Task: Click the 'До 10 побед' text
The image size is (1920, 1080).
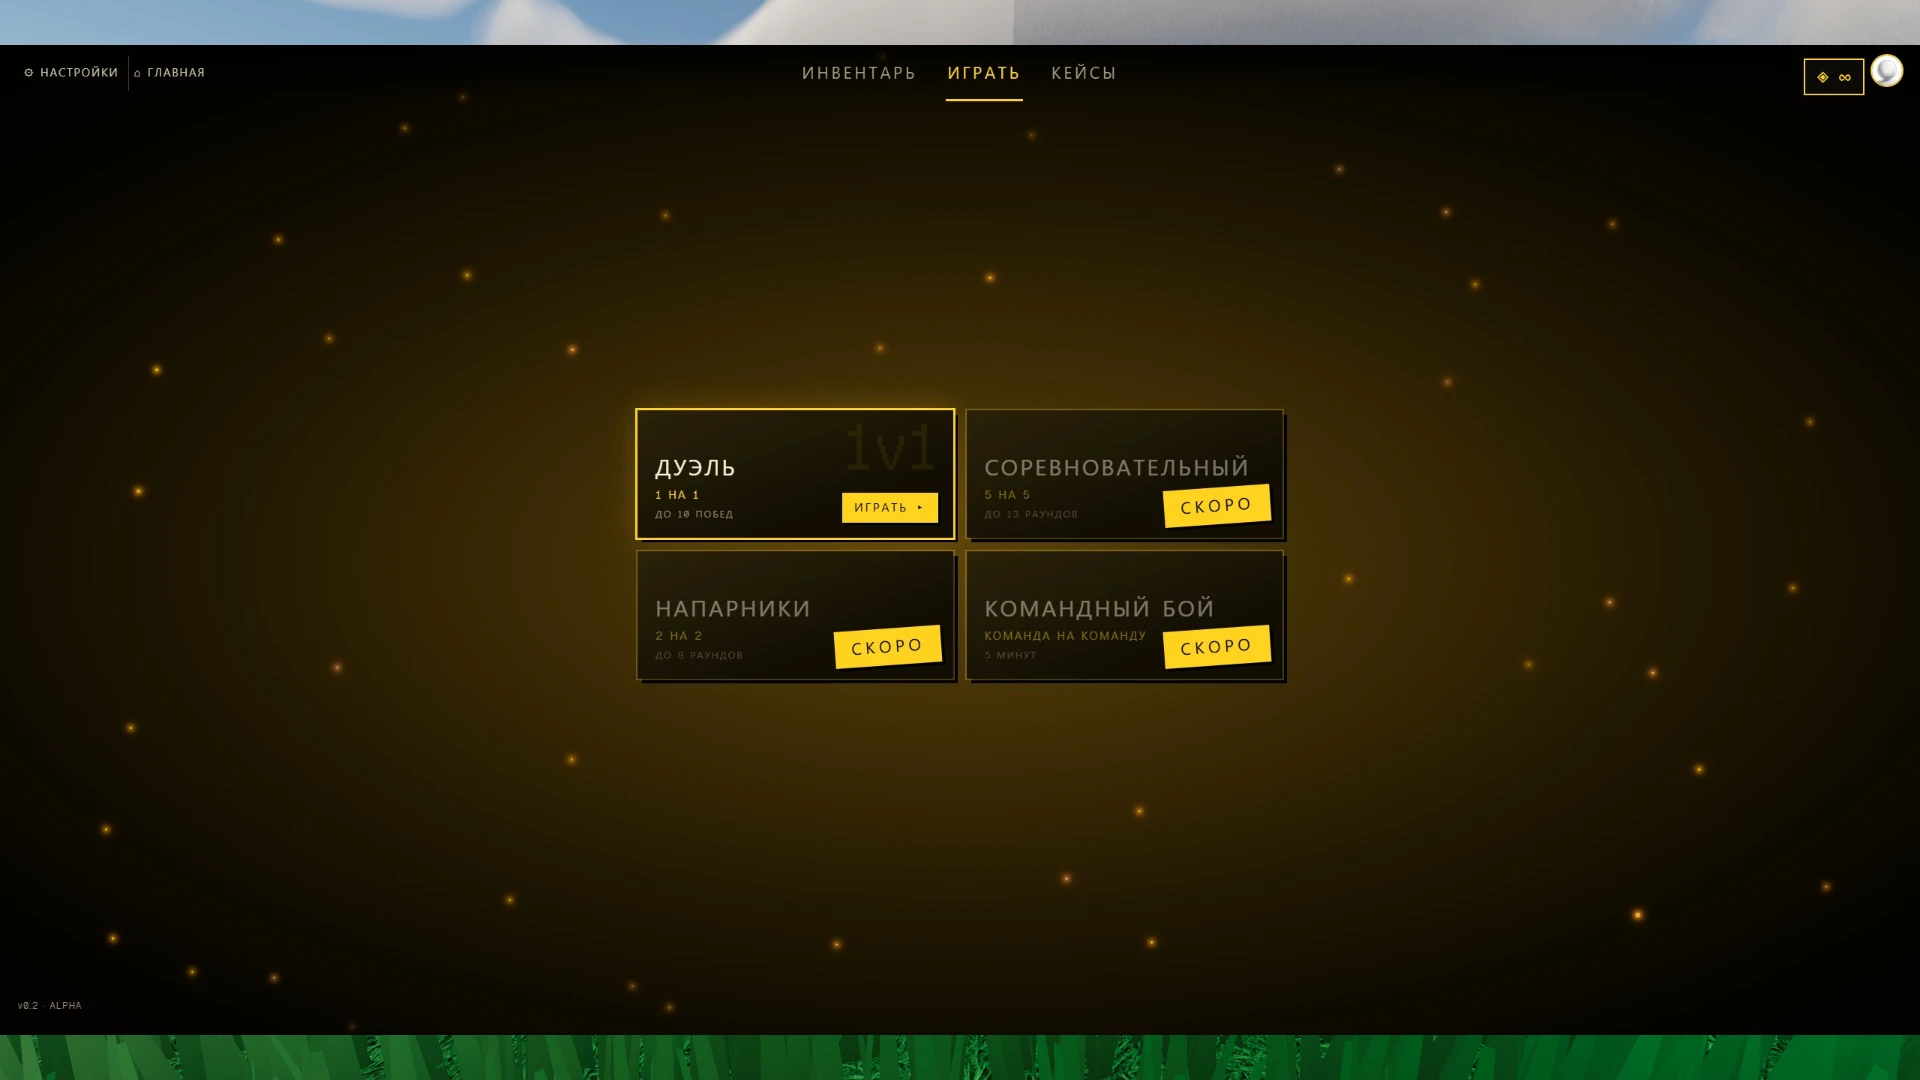Action: click(x=694, y=515)
